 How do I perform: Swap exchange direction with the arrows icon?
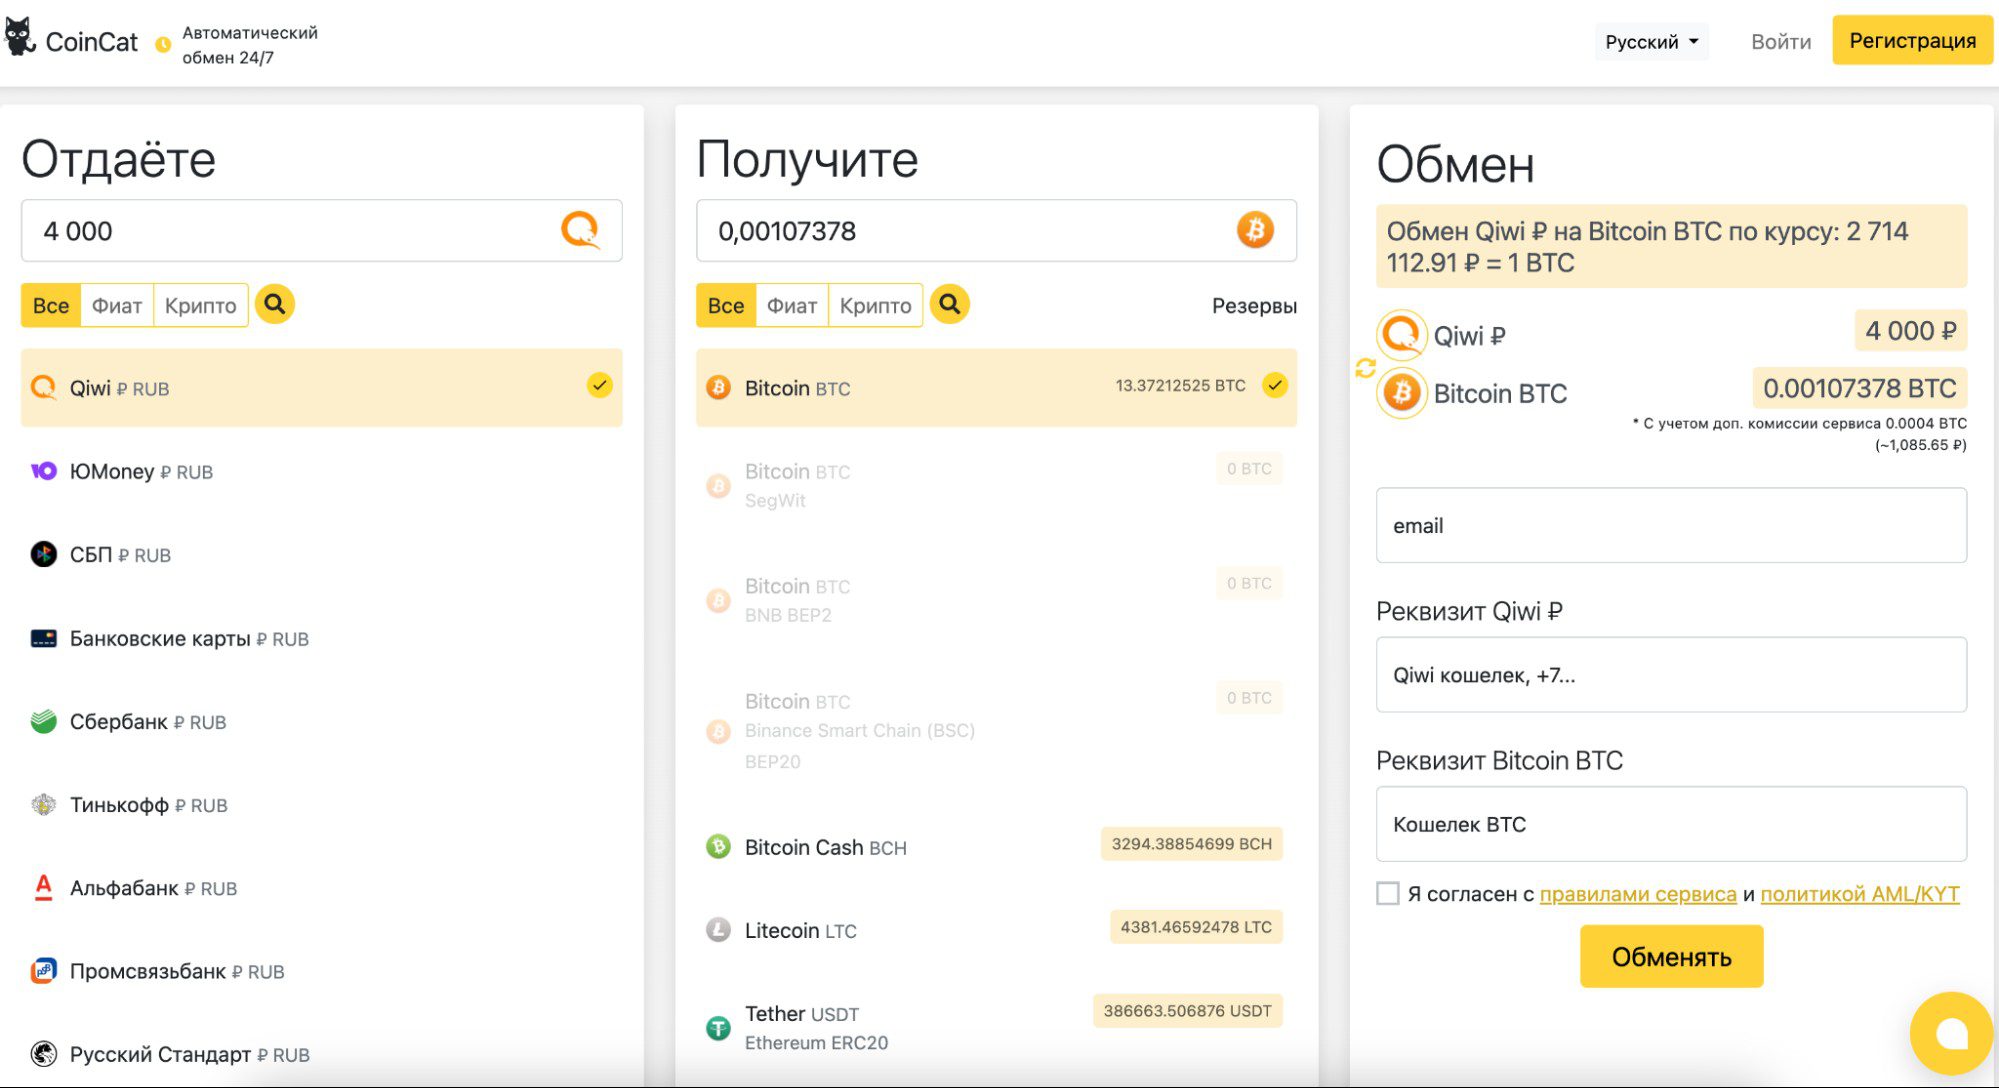coord(1365,368)
